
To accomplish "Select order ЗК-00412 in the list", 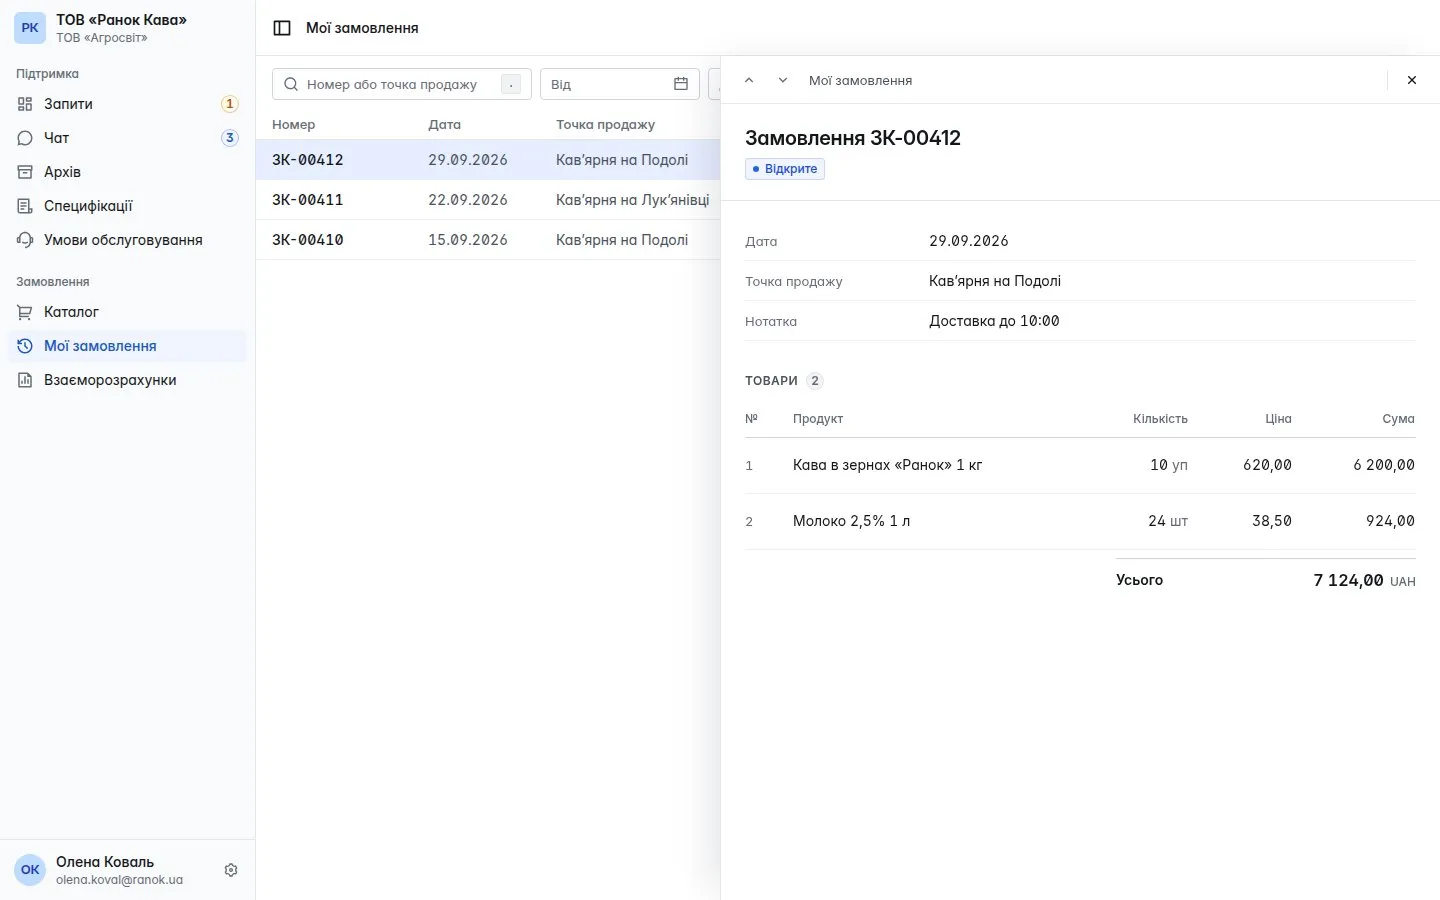I will pos(488,160).
